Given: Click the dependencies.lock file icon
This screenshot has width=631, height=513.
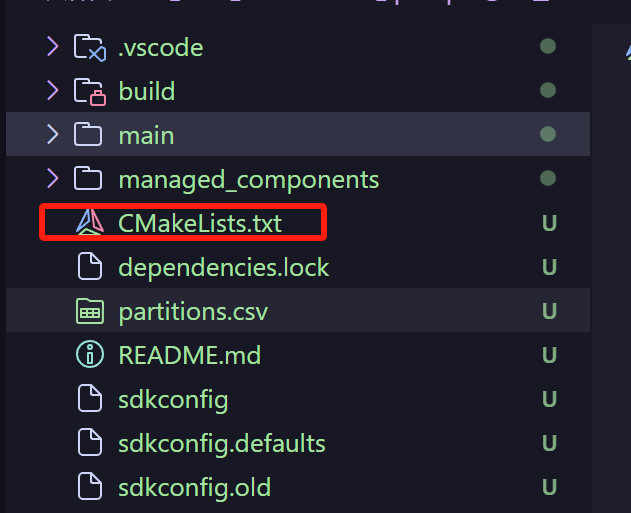Looking at the screenshot, I should coord(89,268).
